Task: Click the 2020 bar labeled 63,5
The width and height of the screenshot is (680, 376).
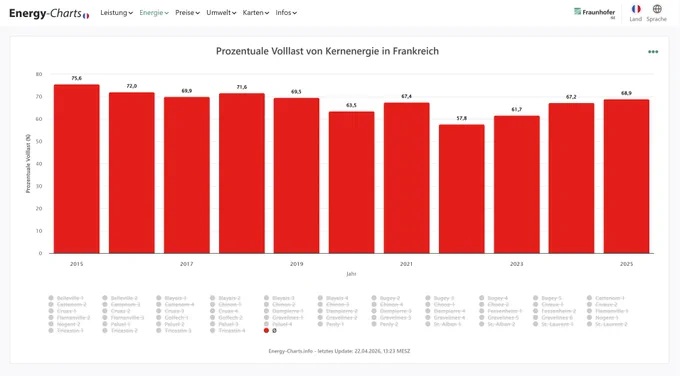Action: point(351,183)
